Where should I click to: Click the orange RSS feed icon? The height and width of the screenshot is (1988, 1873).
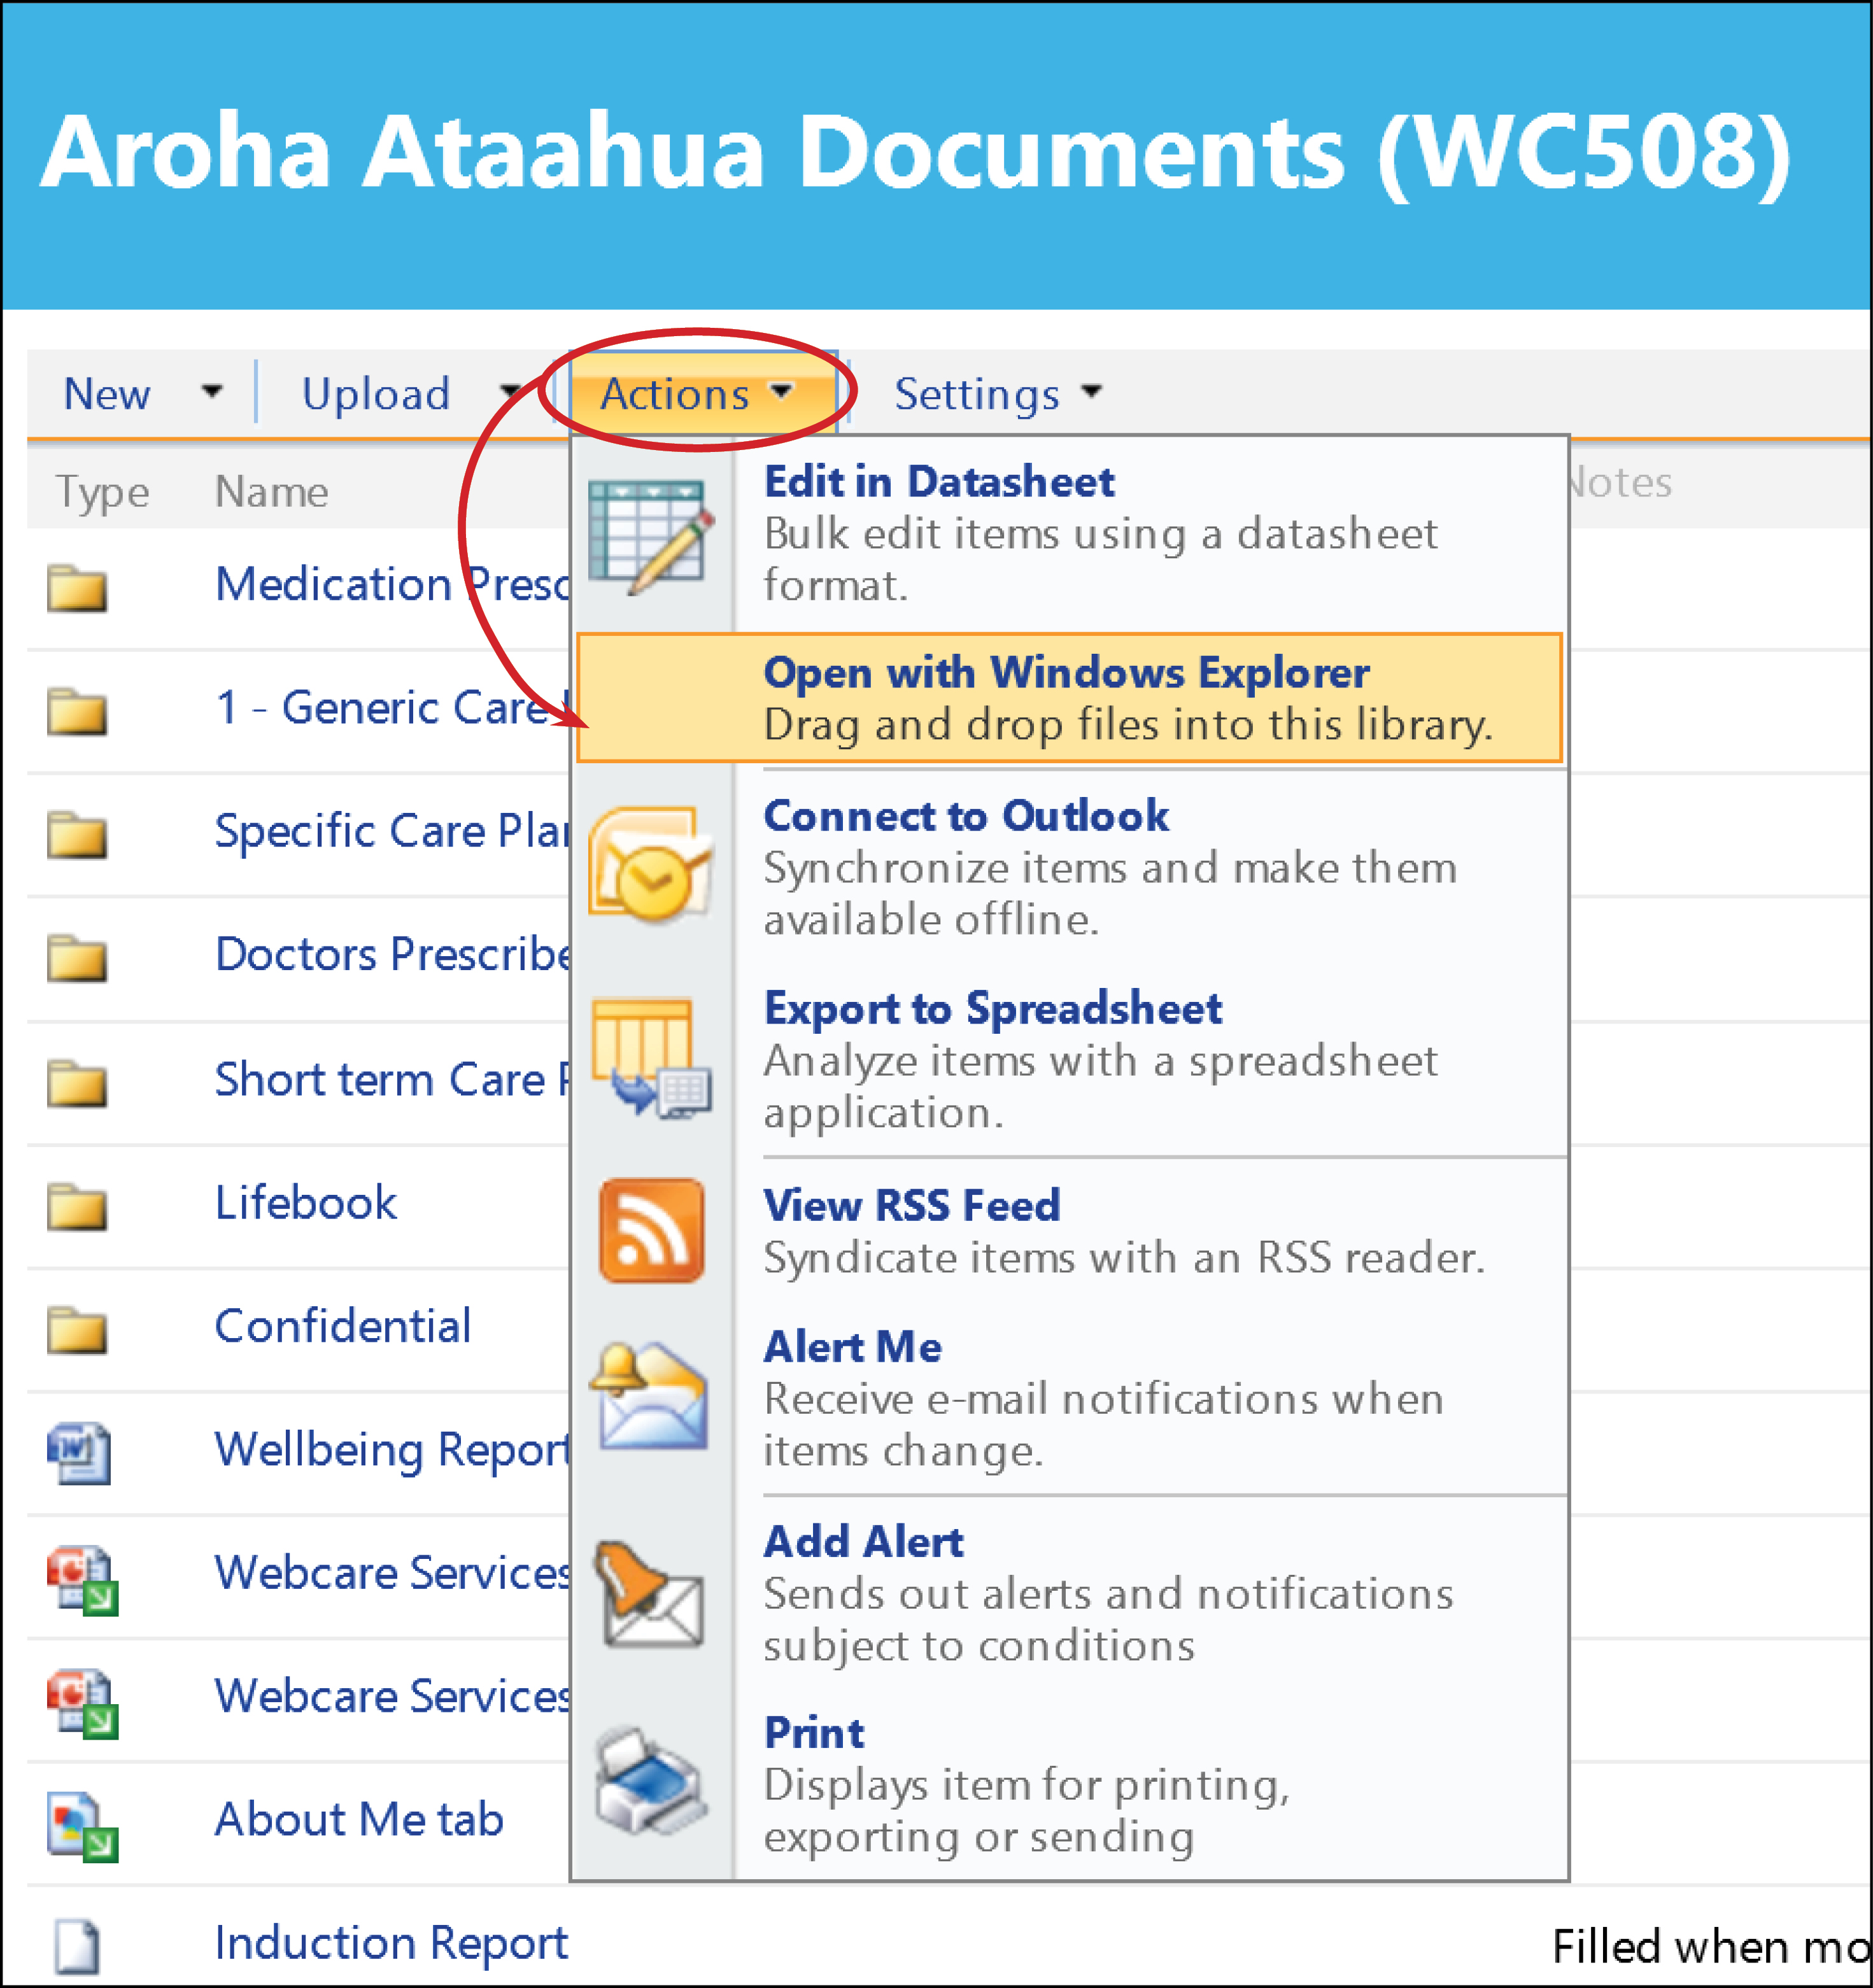click(651, 1230)
